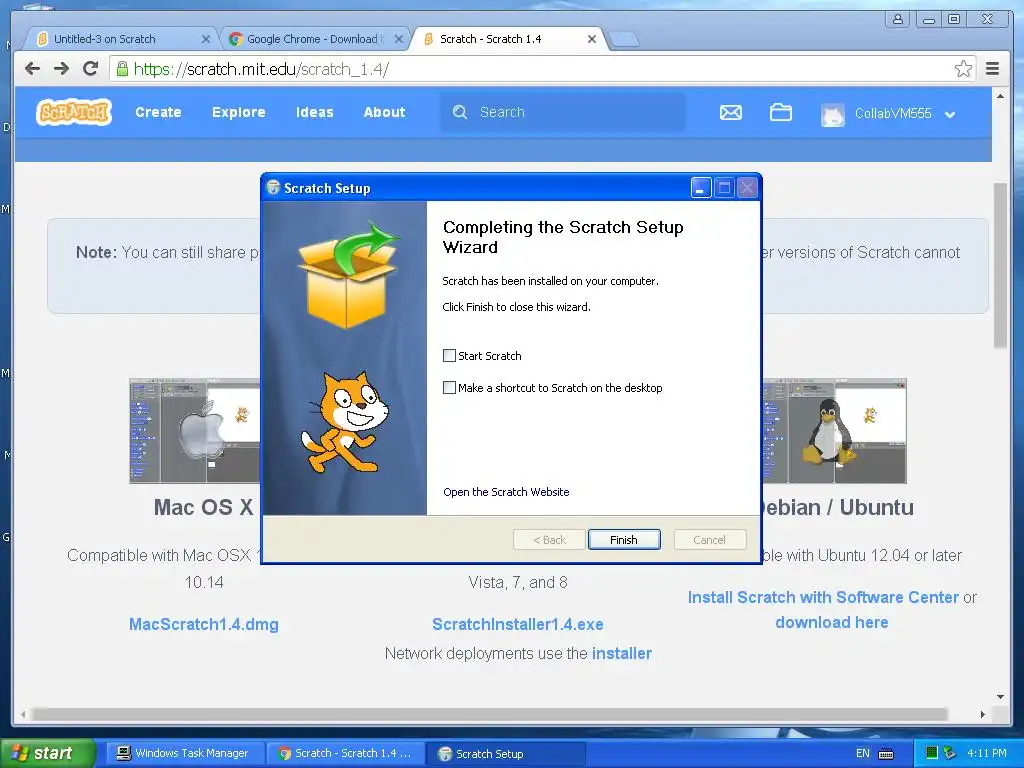Click the Debian / Ubuntu penguin thumbnail
The width and height of the screenshot is (1024, 768).
[x=835, y=431]
